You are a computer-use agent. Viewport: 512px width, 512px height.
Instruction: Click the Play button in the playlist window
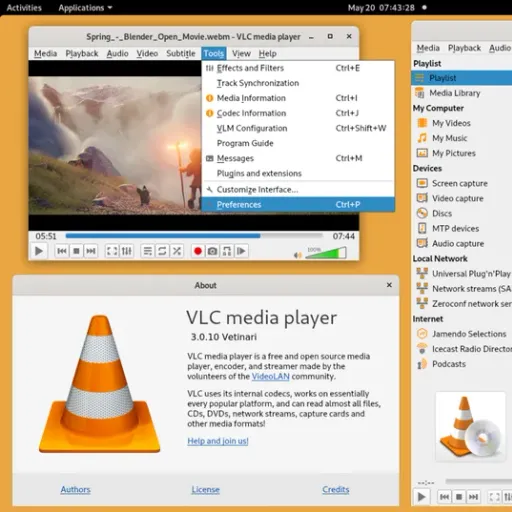[421, 497]
